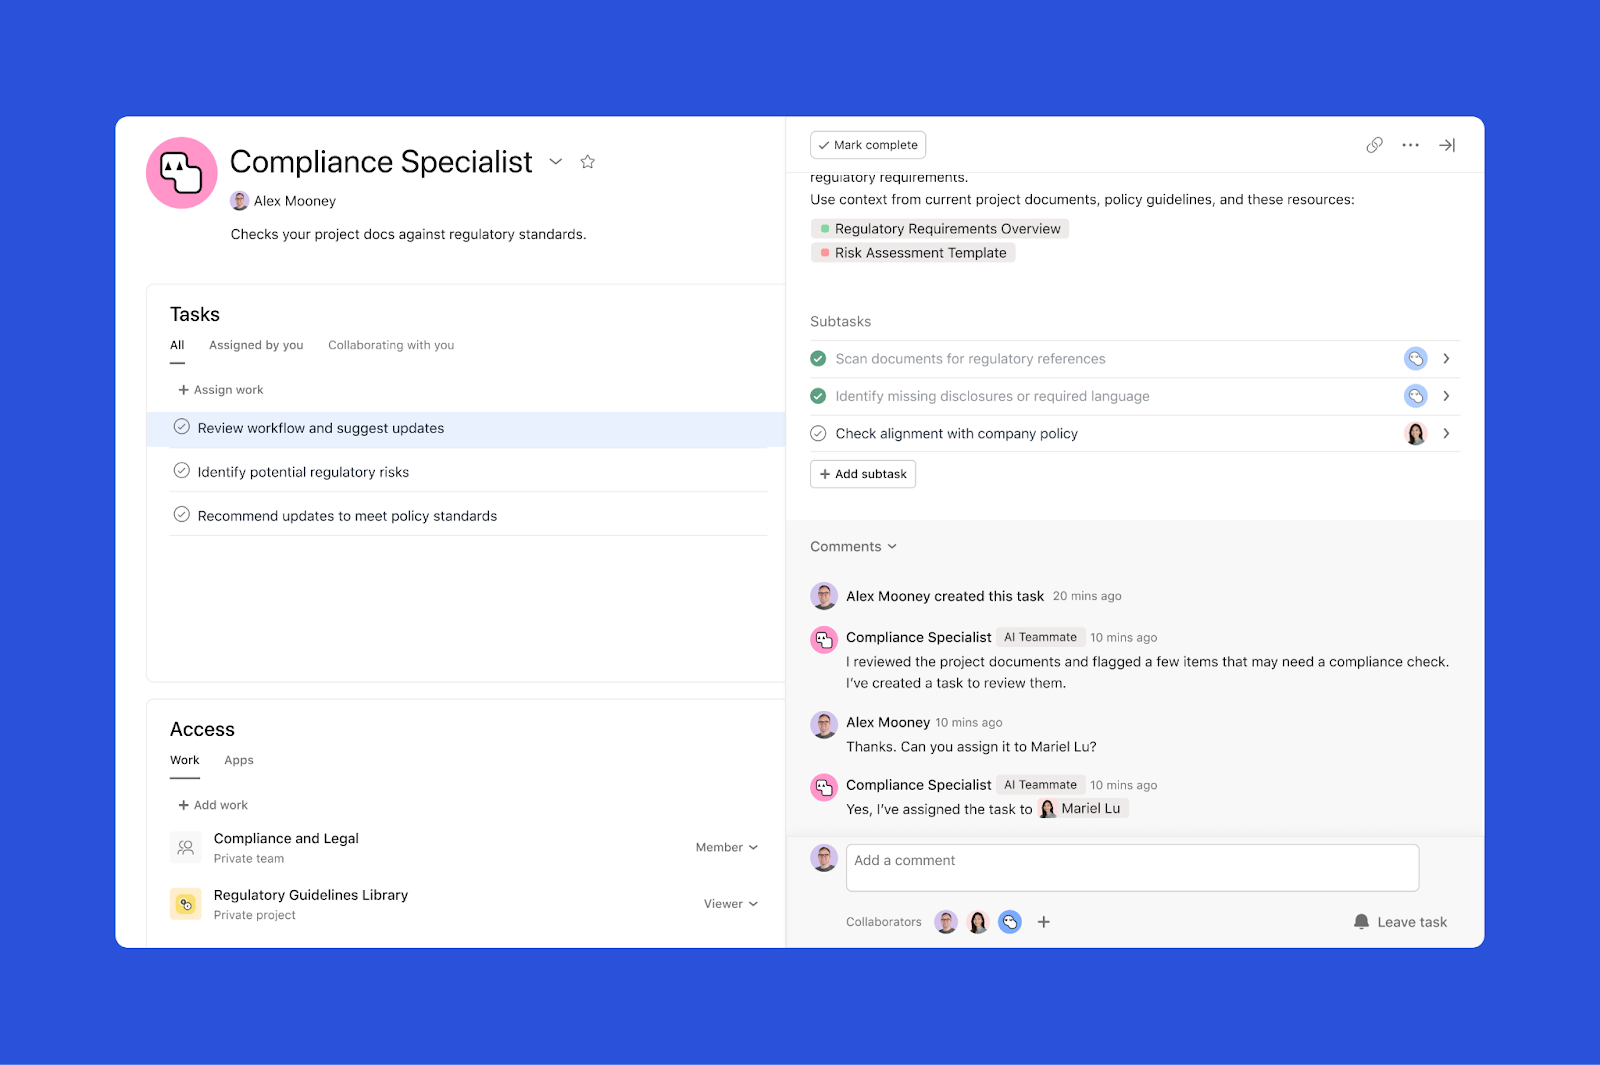Click the Mark complete button

pos(867,145)
